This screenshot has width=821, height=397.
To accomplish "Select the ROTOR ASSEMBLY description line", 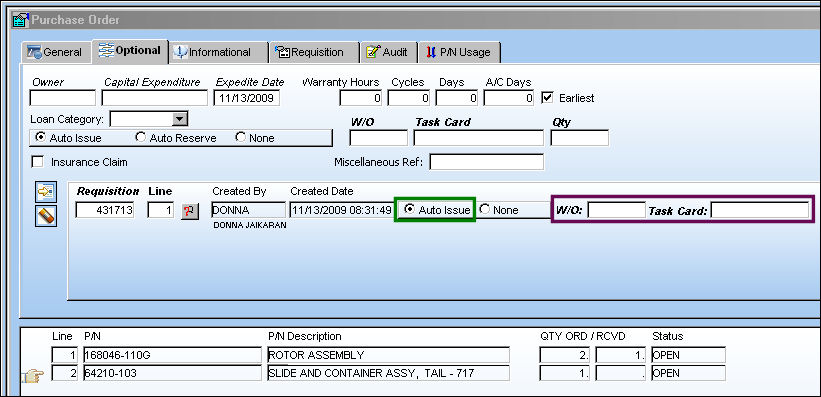I will (x=388, y=355).
